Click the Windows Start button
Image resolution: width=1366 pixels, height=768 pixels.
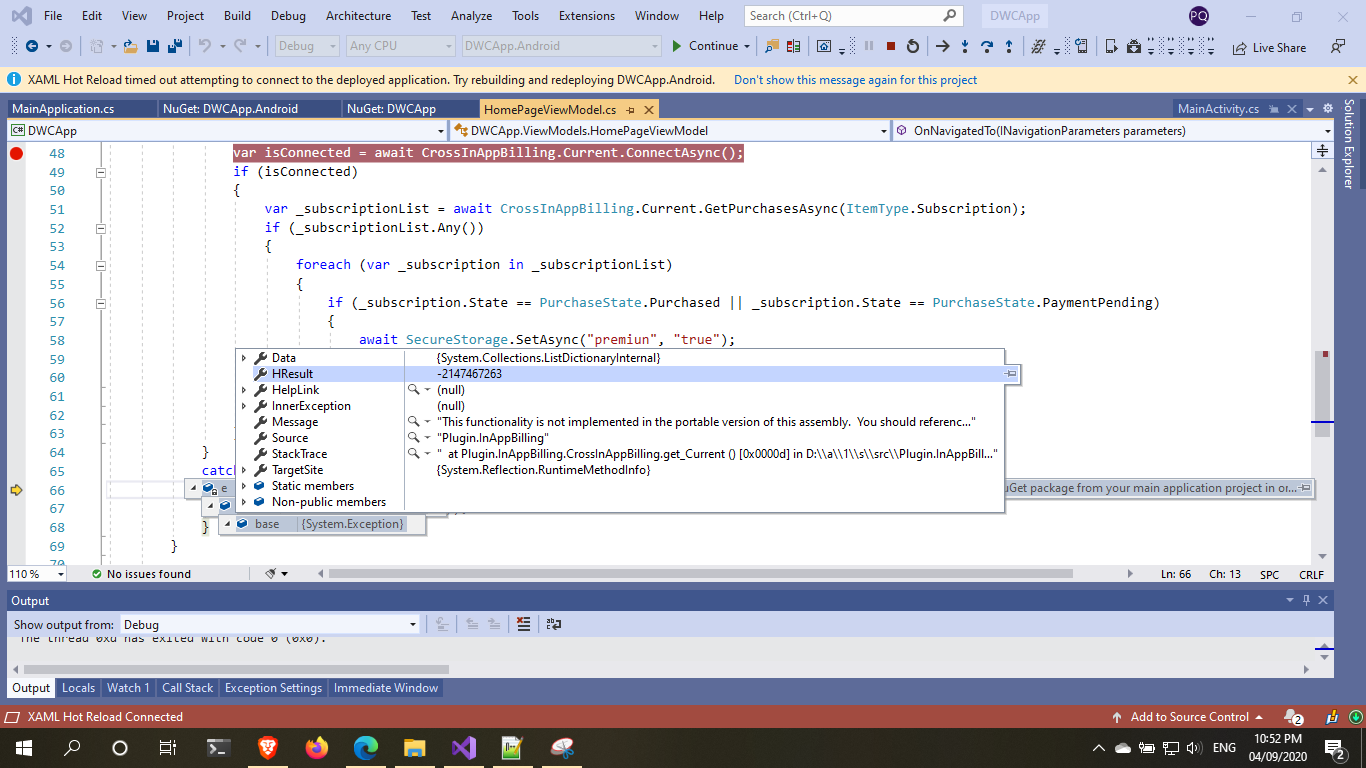(x=23, y=747)
